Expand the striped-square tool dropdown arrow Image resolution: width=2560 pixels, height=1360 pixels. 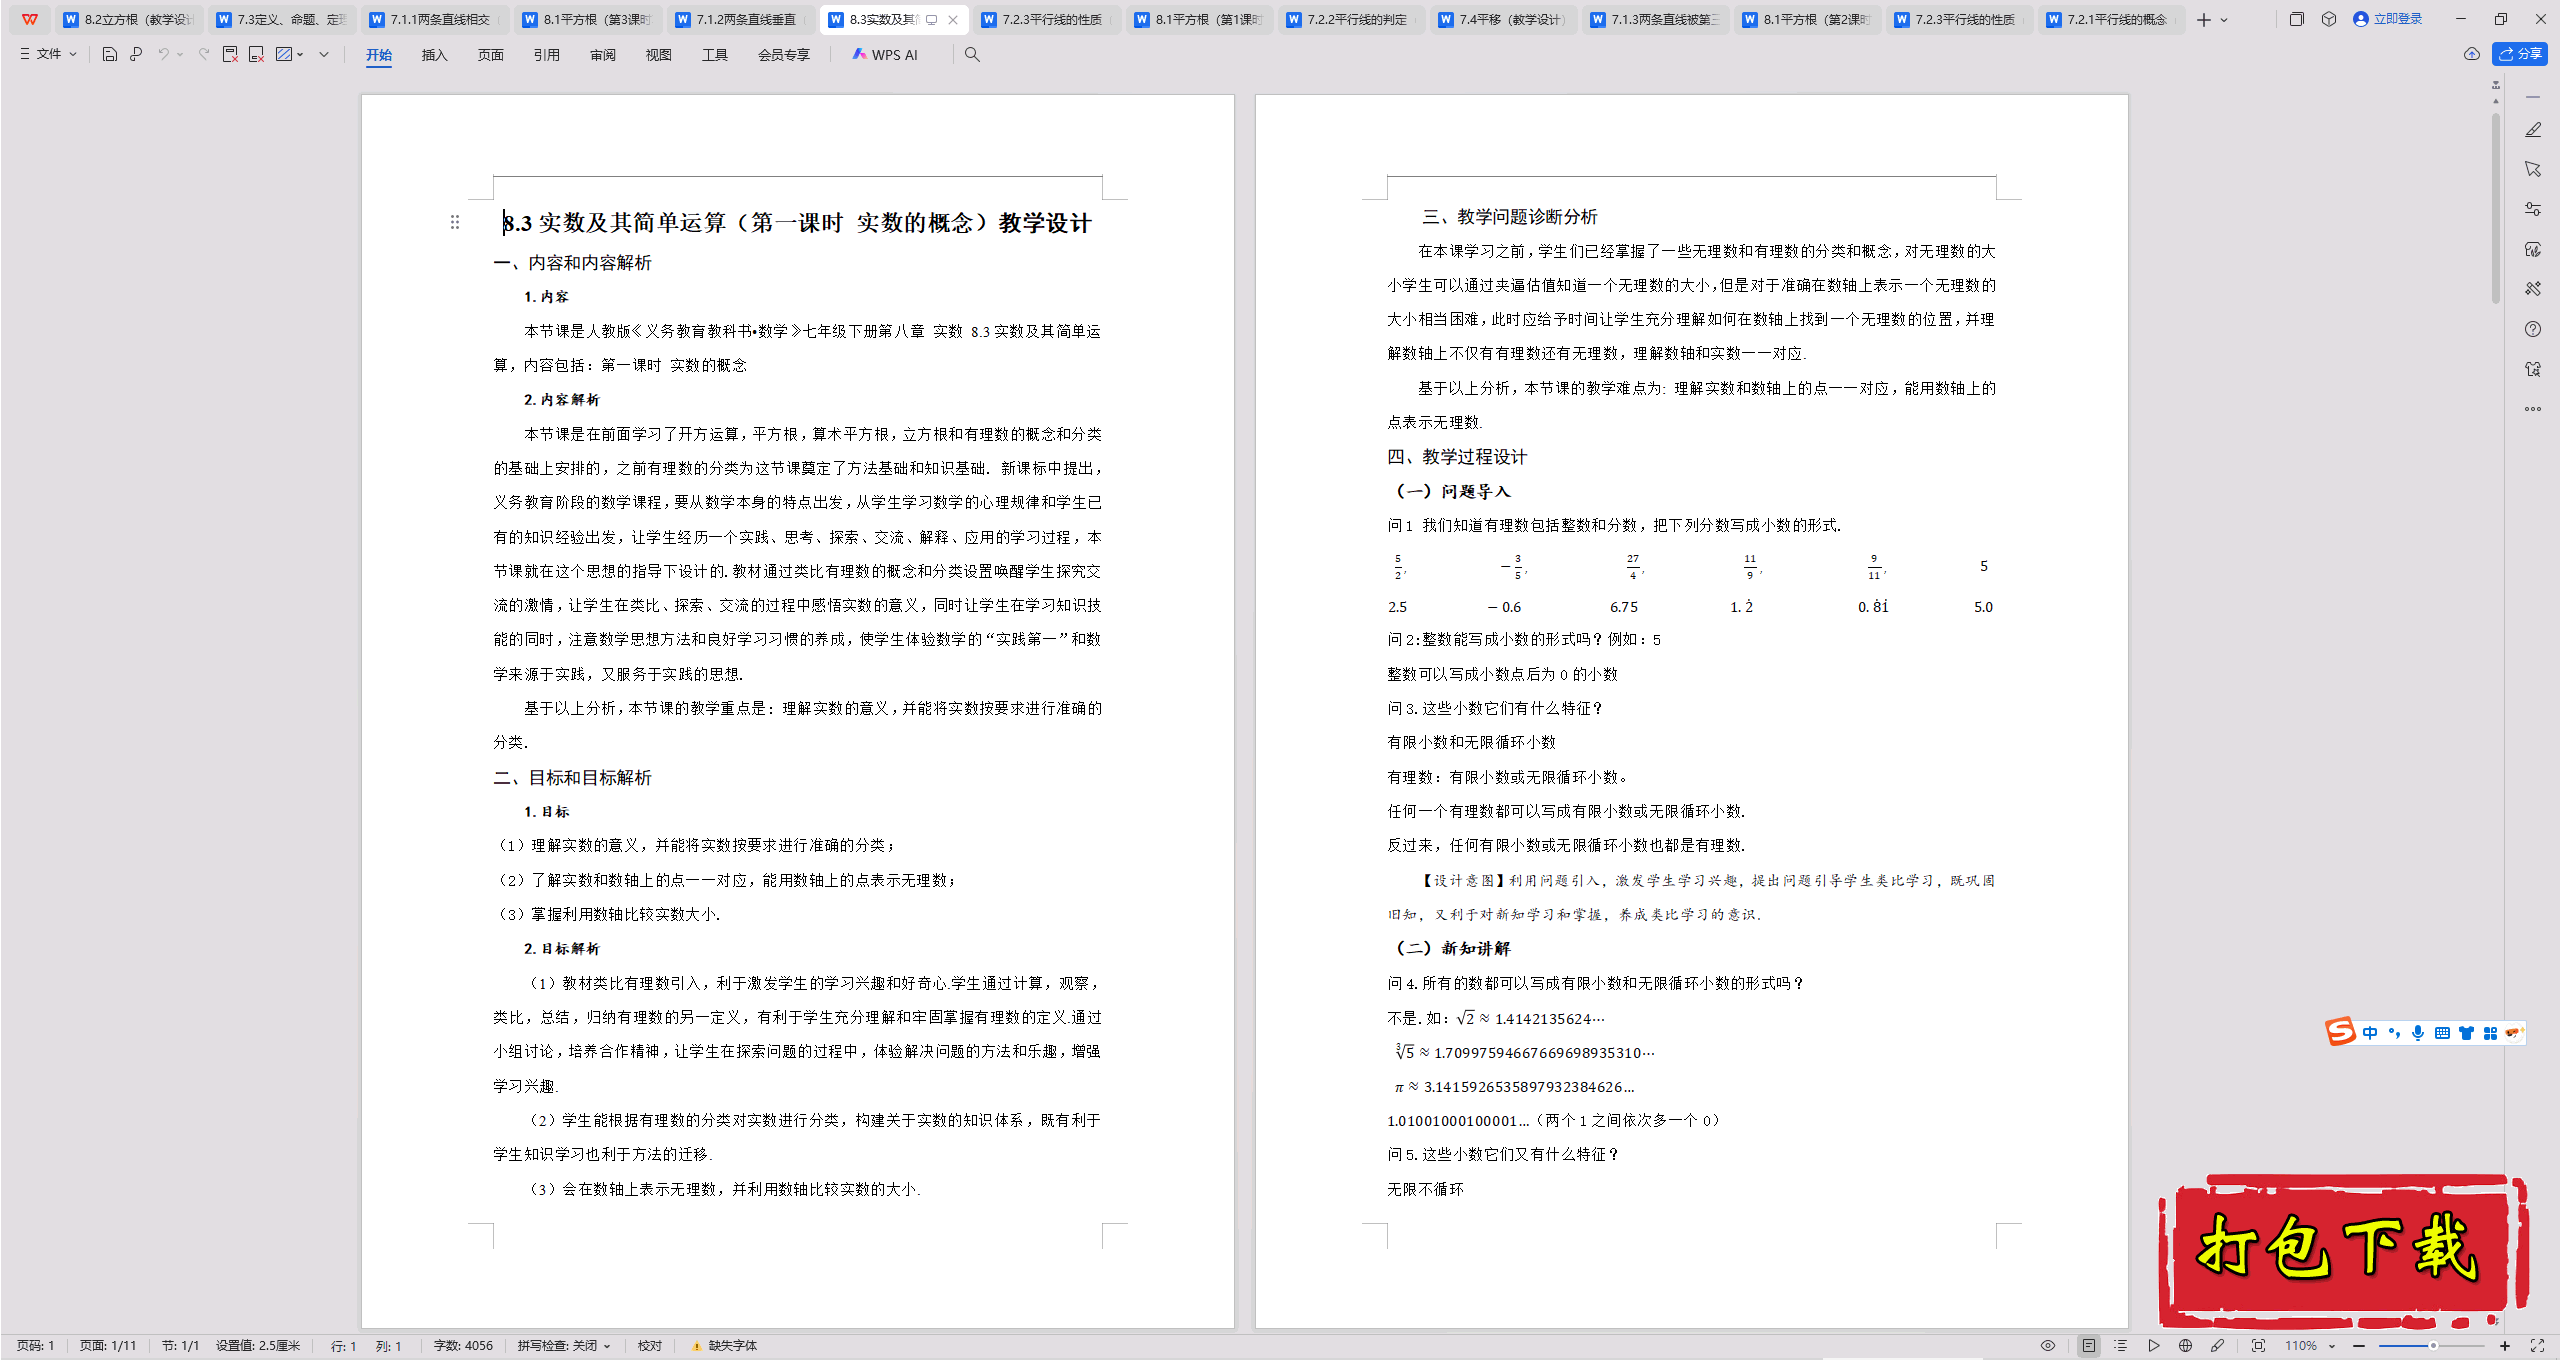300,54
